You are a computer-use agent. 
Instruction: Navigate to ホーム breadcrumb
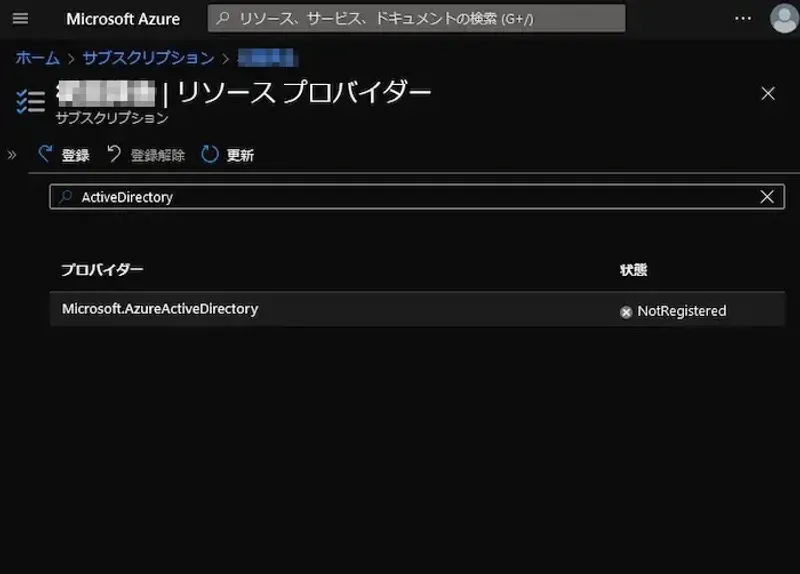coord(37,58)
